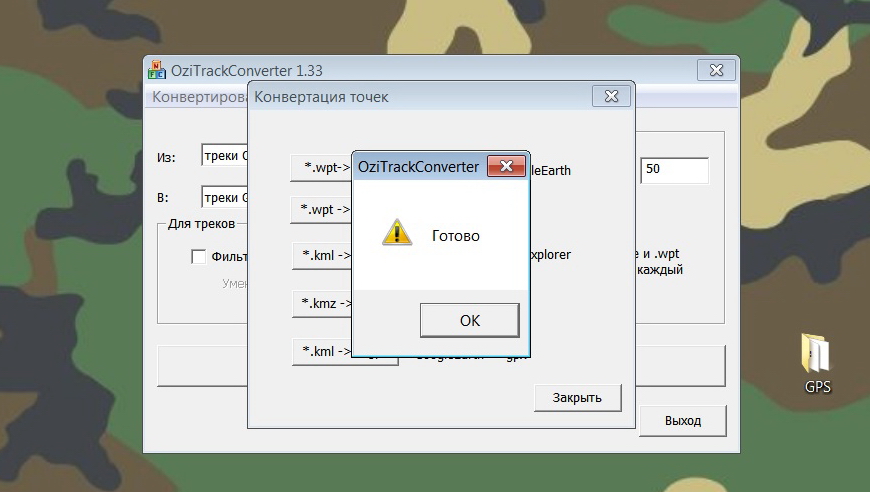Toggle the Фильтр checkbox in Для треков
The width and height of the screenshot is (870, 492).
point(199,256)
